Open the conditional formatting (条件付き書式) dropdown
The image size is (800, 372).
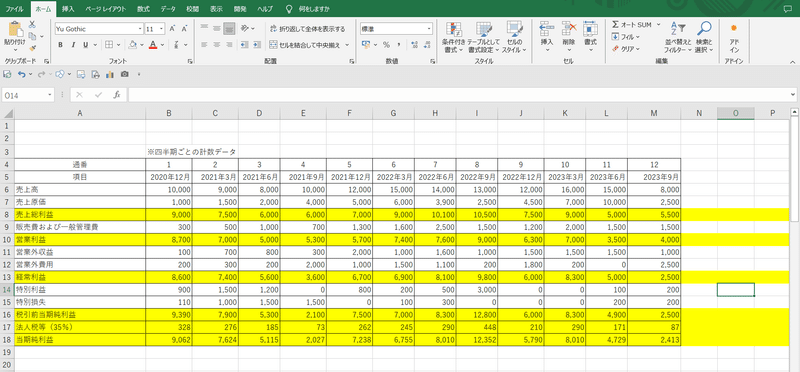point(453,38)
